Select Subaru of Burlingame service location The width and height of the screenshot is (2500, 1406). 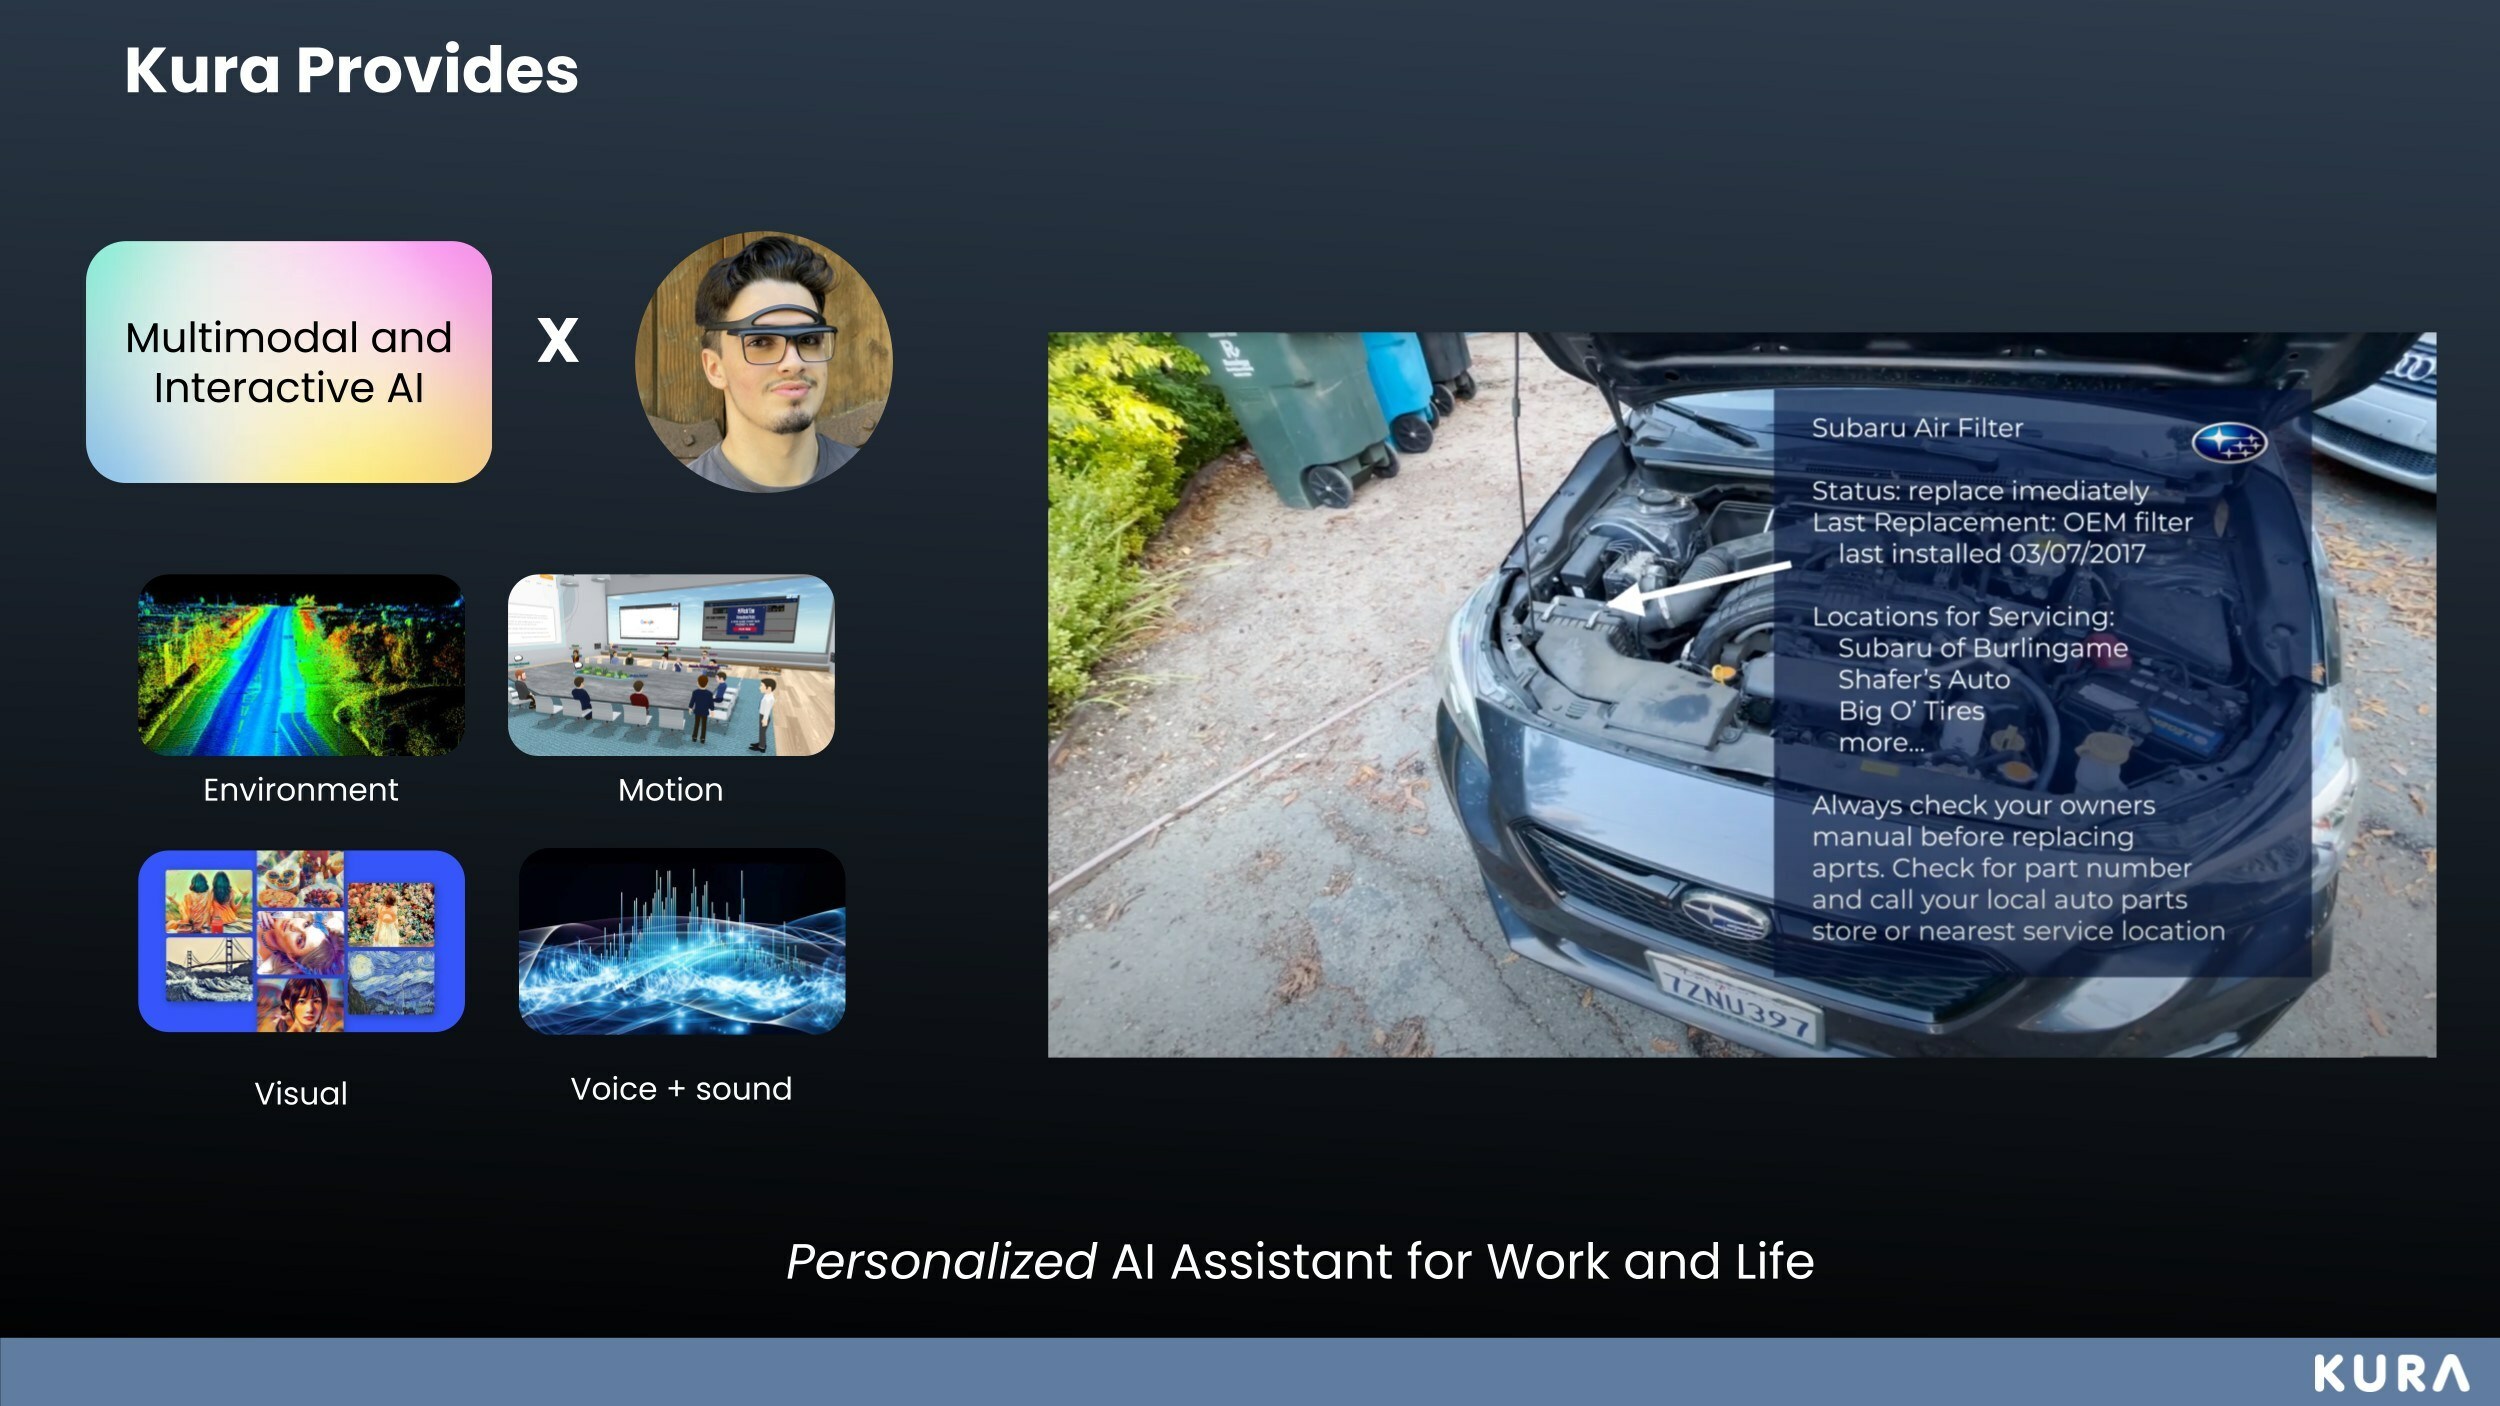pyautogui.click(x=1982, y=648)
